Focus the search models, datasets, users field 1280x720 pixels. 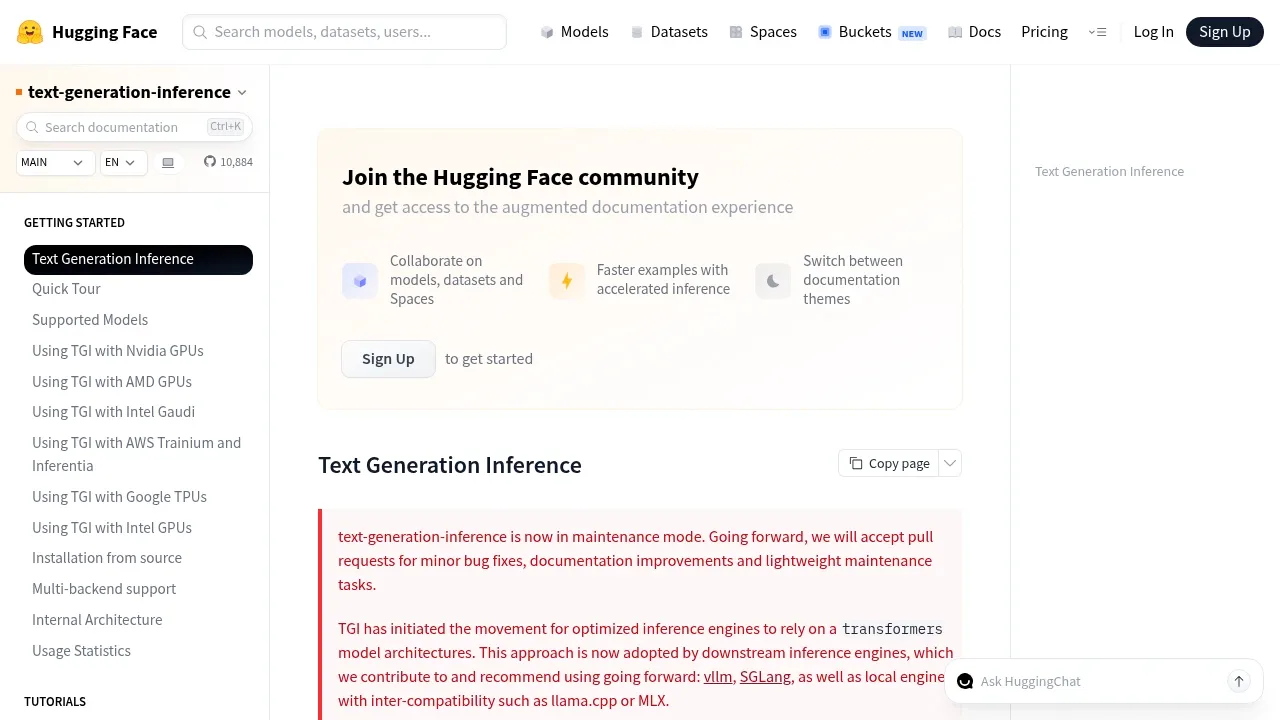(344, 32)
